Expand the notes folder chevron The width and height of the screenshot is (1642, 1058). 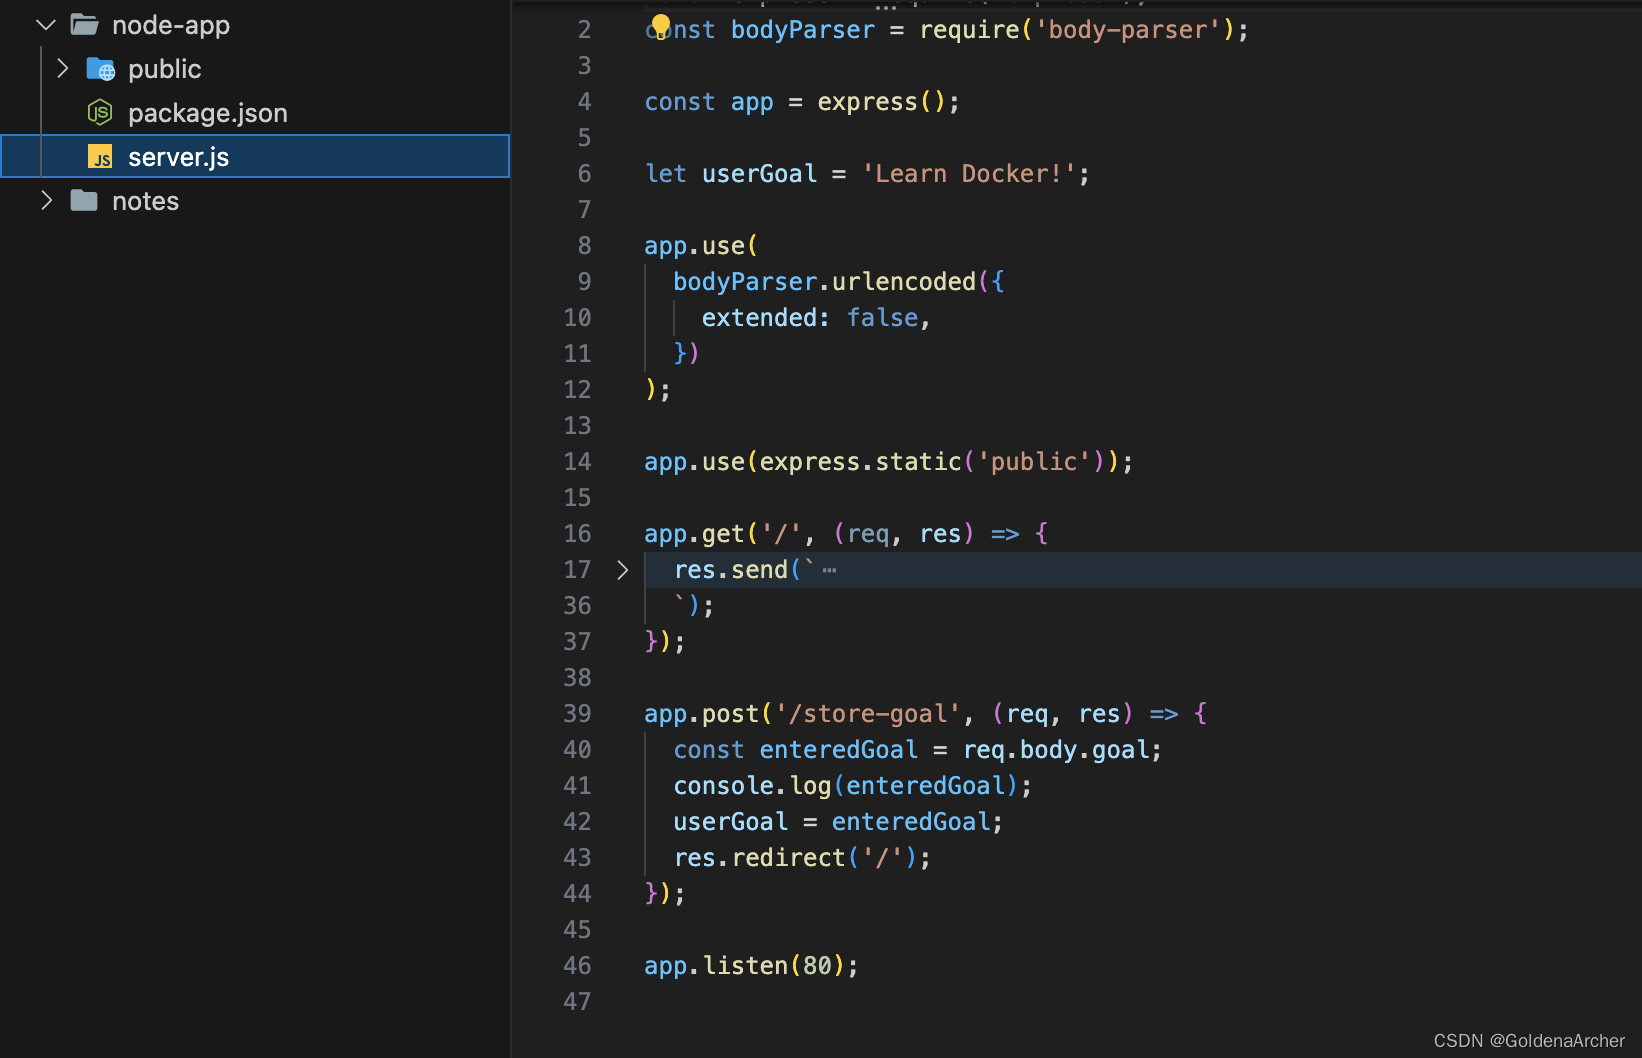click(46, 200)
